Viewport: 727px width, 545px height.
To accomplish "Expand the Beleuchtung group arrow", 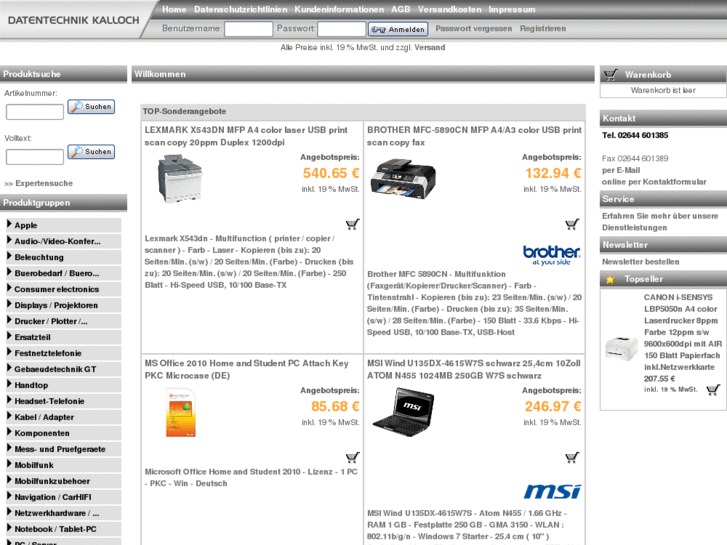I will tap(9, 256).
